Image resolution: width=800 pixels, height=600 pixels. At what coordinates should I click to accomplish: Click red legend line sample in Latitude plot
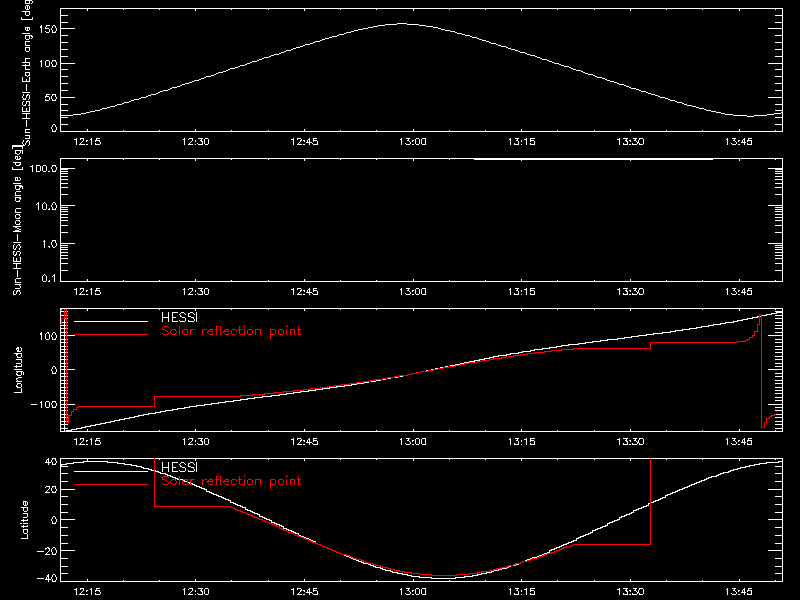coord(111,484)
